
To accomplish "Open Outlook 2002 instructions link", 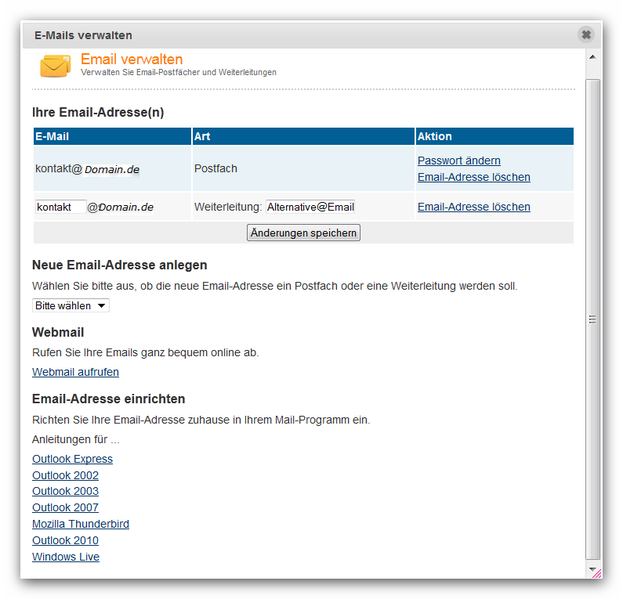I will (65, 475).
